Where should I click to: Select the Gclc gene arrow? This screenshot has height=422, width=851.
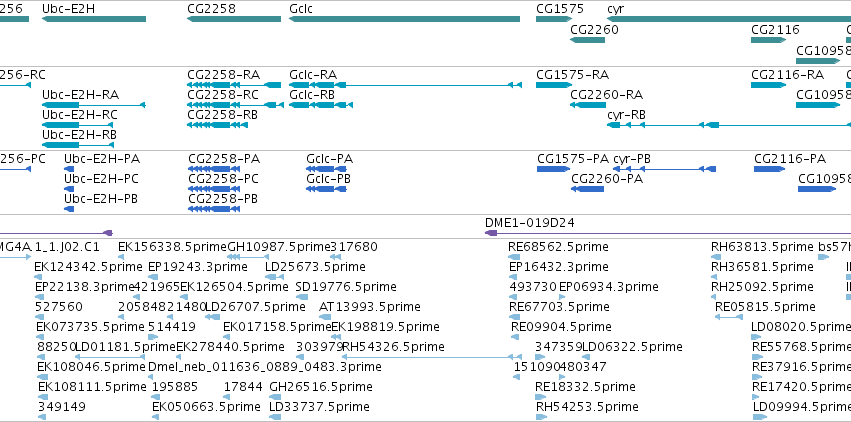404,19
